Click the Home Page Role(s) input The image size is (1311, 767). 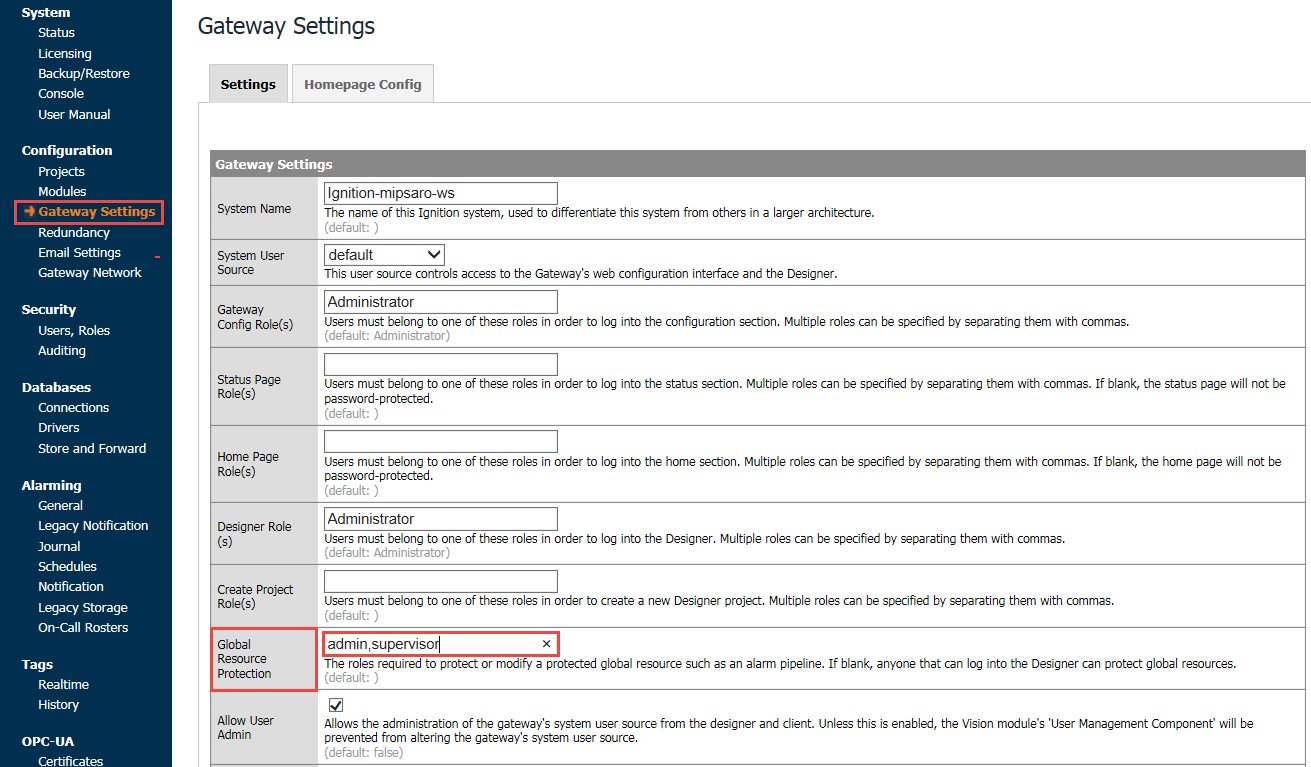440,441
